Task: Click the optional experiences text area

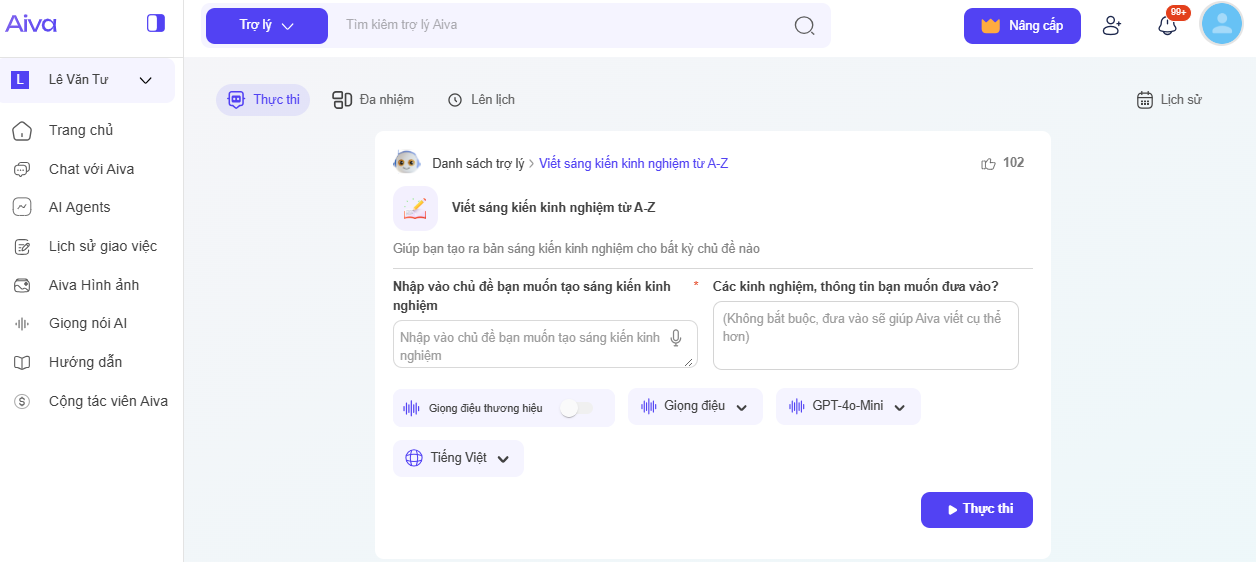Action: point(865,336)
